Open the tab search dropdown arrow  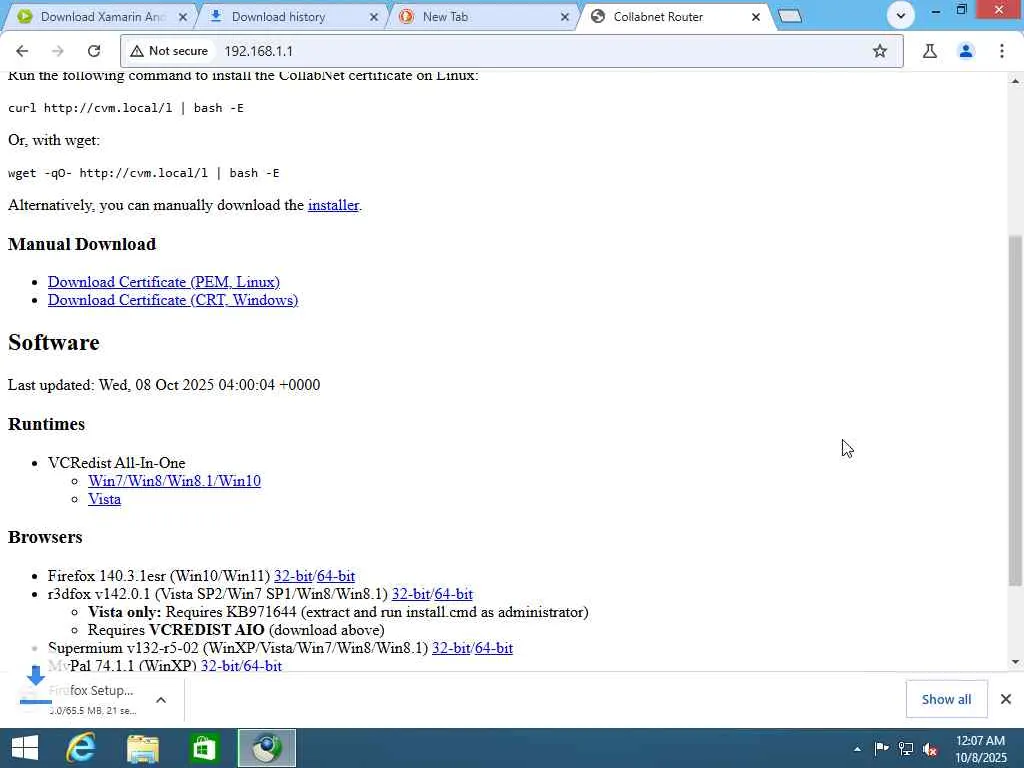point(901,16)
